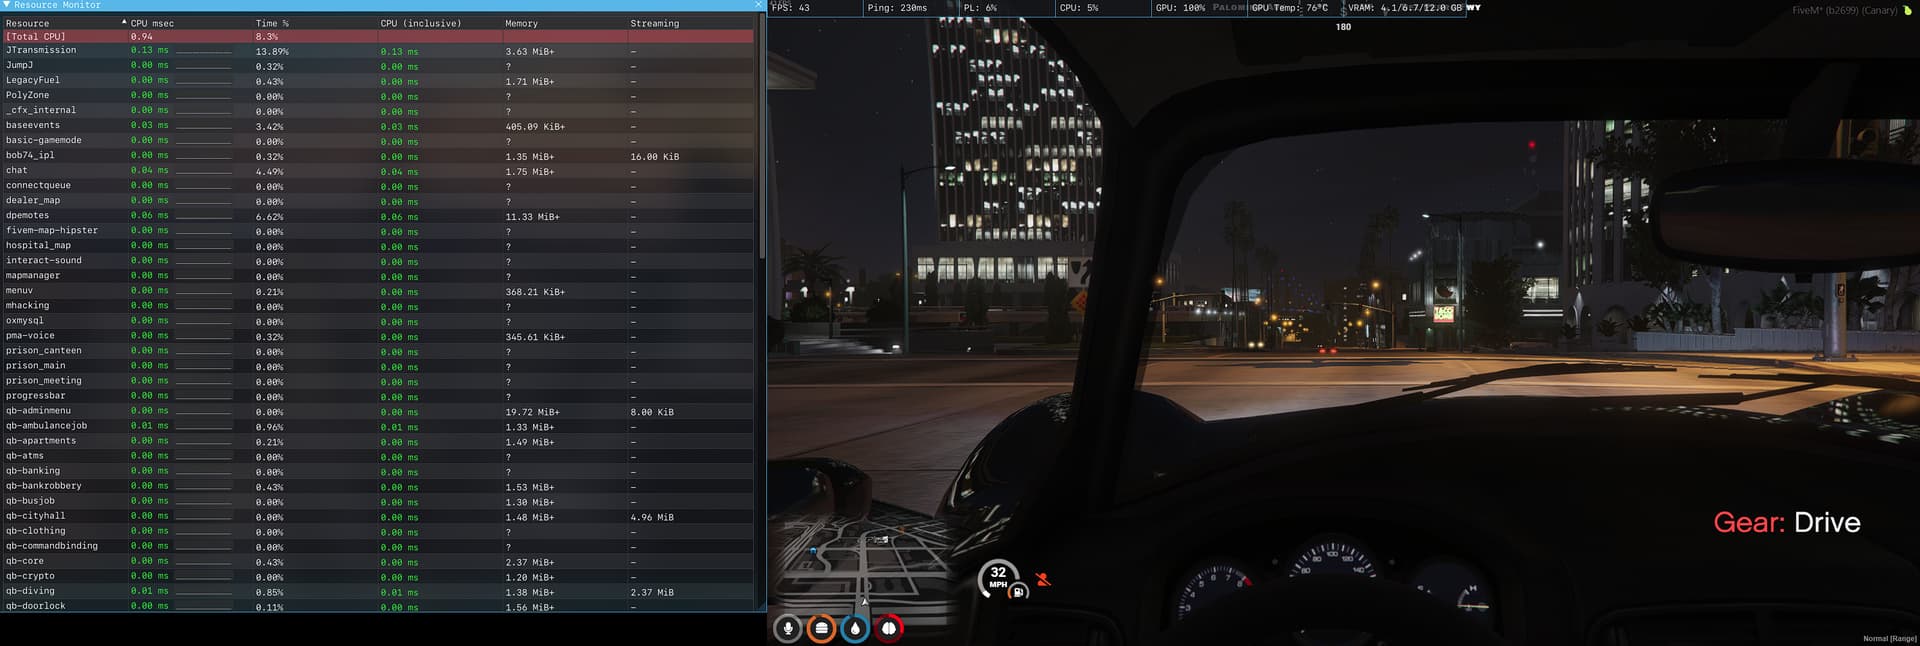Click the 32 MPH speedometer gauge
1920x646 pixels.
[x=997, y=578]
